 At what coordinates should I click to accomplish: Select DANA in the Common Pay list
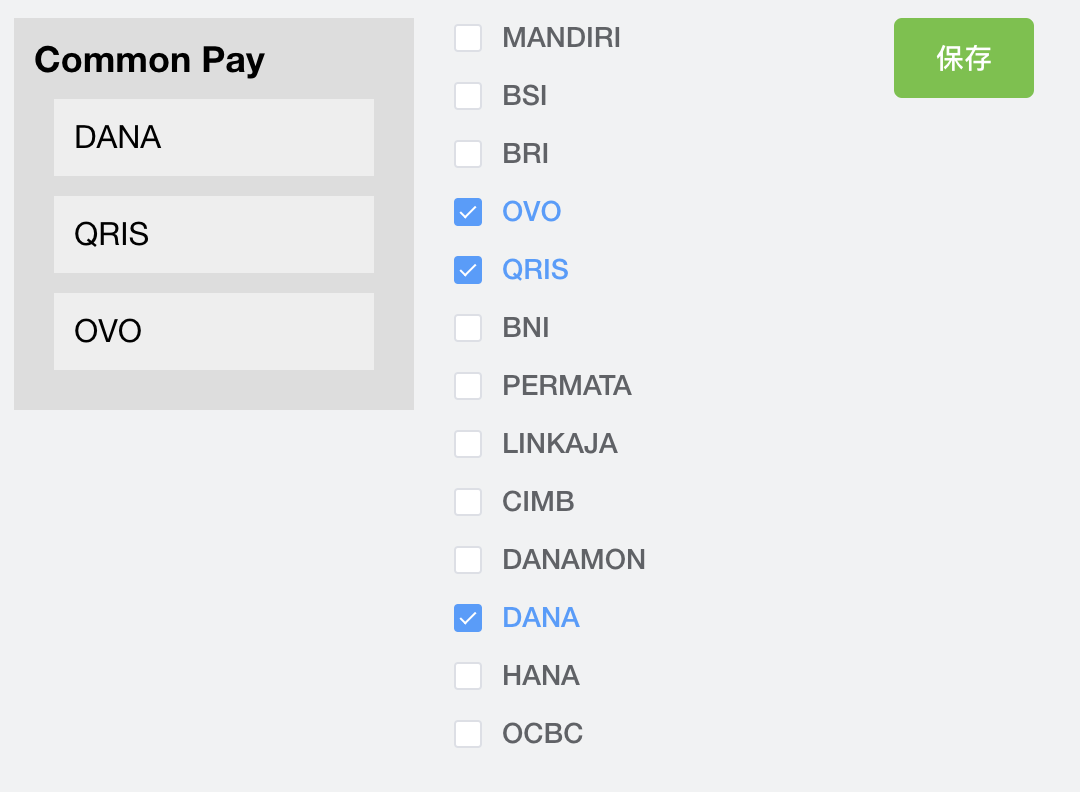tap(213, 137)
